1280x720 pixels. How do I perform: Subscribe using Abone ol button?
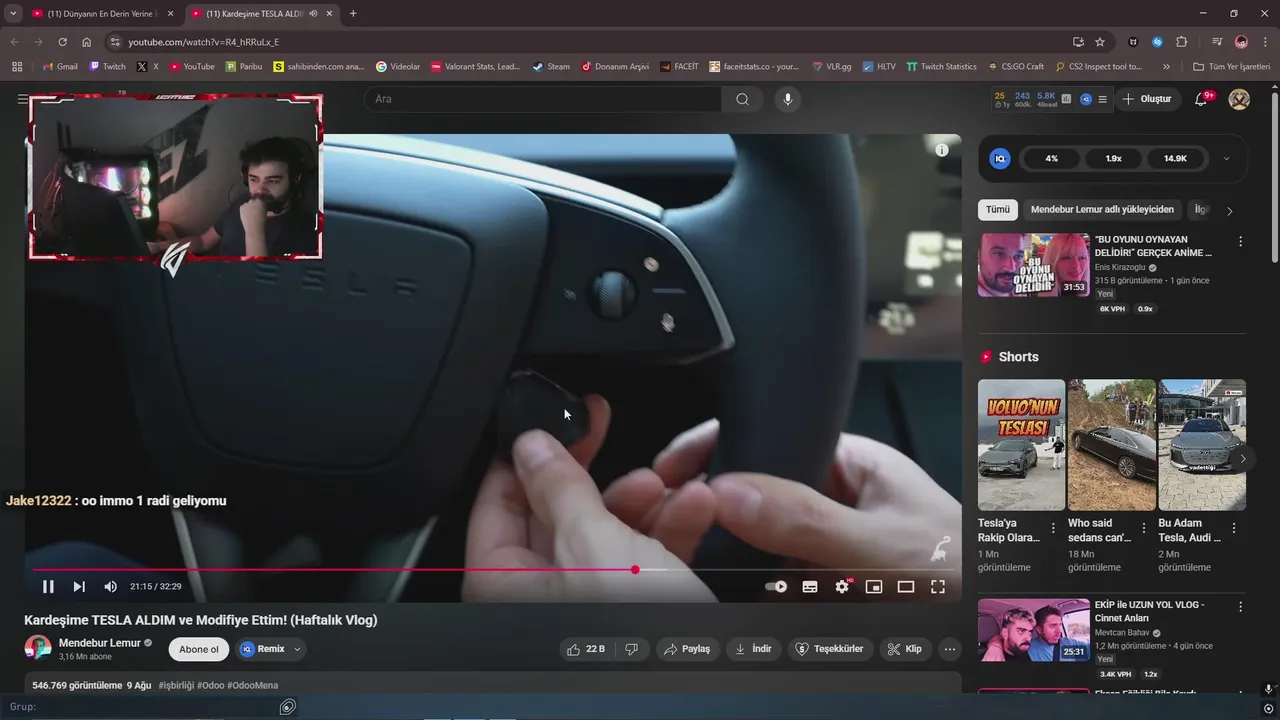[x=198, y=649]
